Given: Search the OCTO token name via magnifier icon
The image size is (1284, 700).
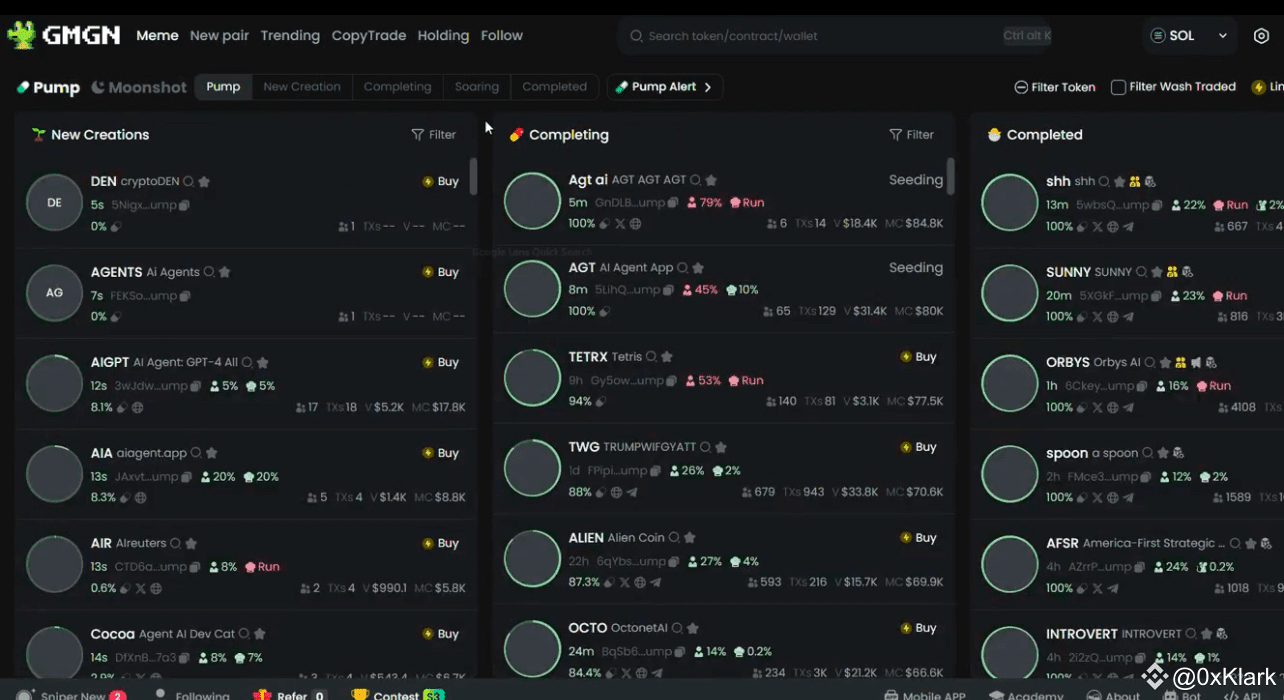Looking at the screenshot, I should [x=677, y=629].
